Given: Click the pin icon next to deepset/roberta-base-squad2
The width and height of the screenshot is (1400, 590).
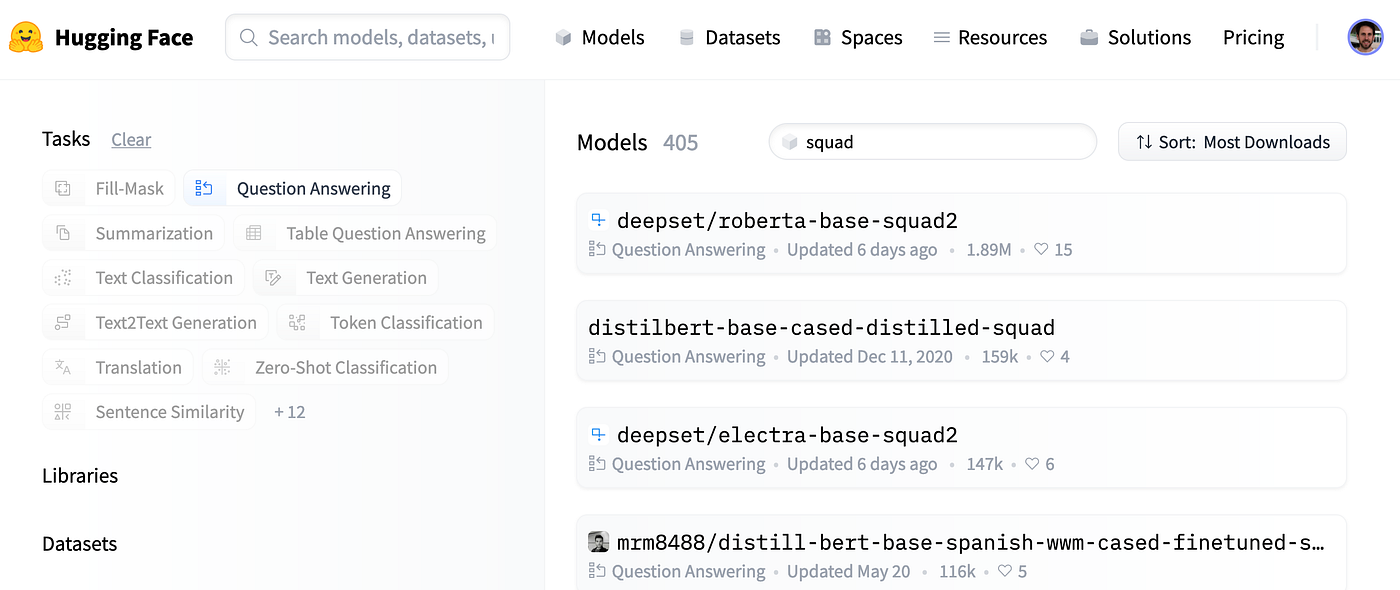Looking at the screenshot, I should [x=597, y=216].
